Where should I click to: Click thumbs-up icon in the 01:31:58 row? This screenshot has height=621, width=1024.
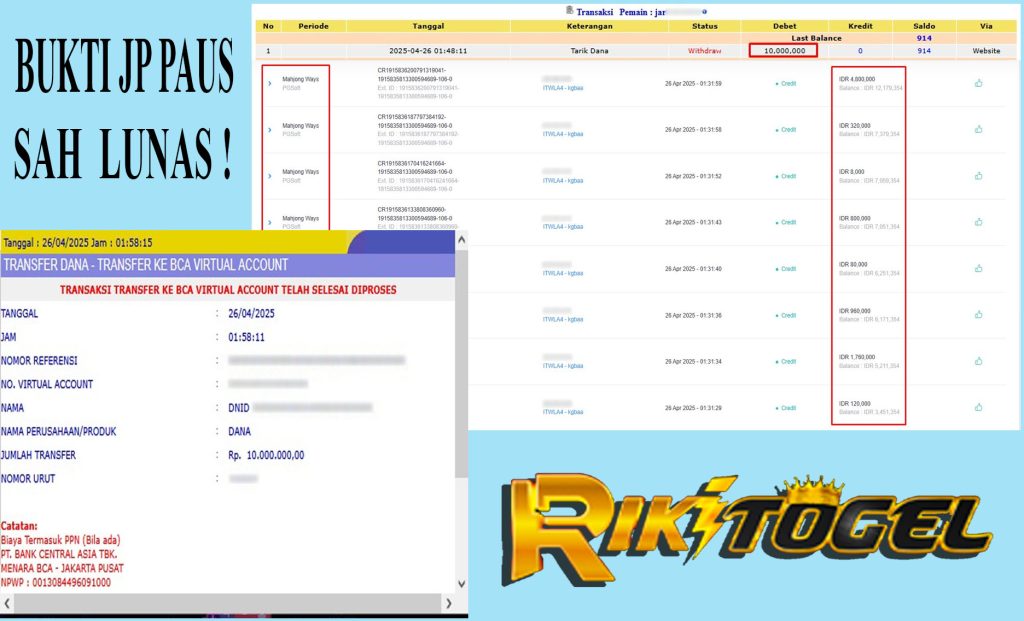tap(978, 129)
